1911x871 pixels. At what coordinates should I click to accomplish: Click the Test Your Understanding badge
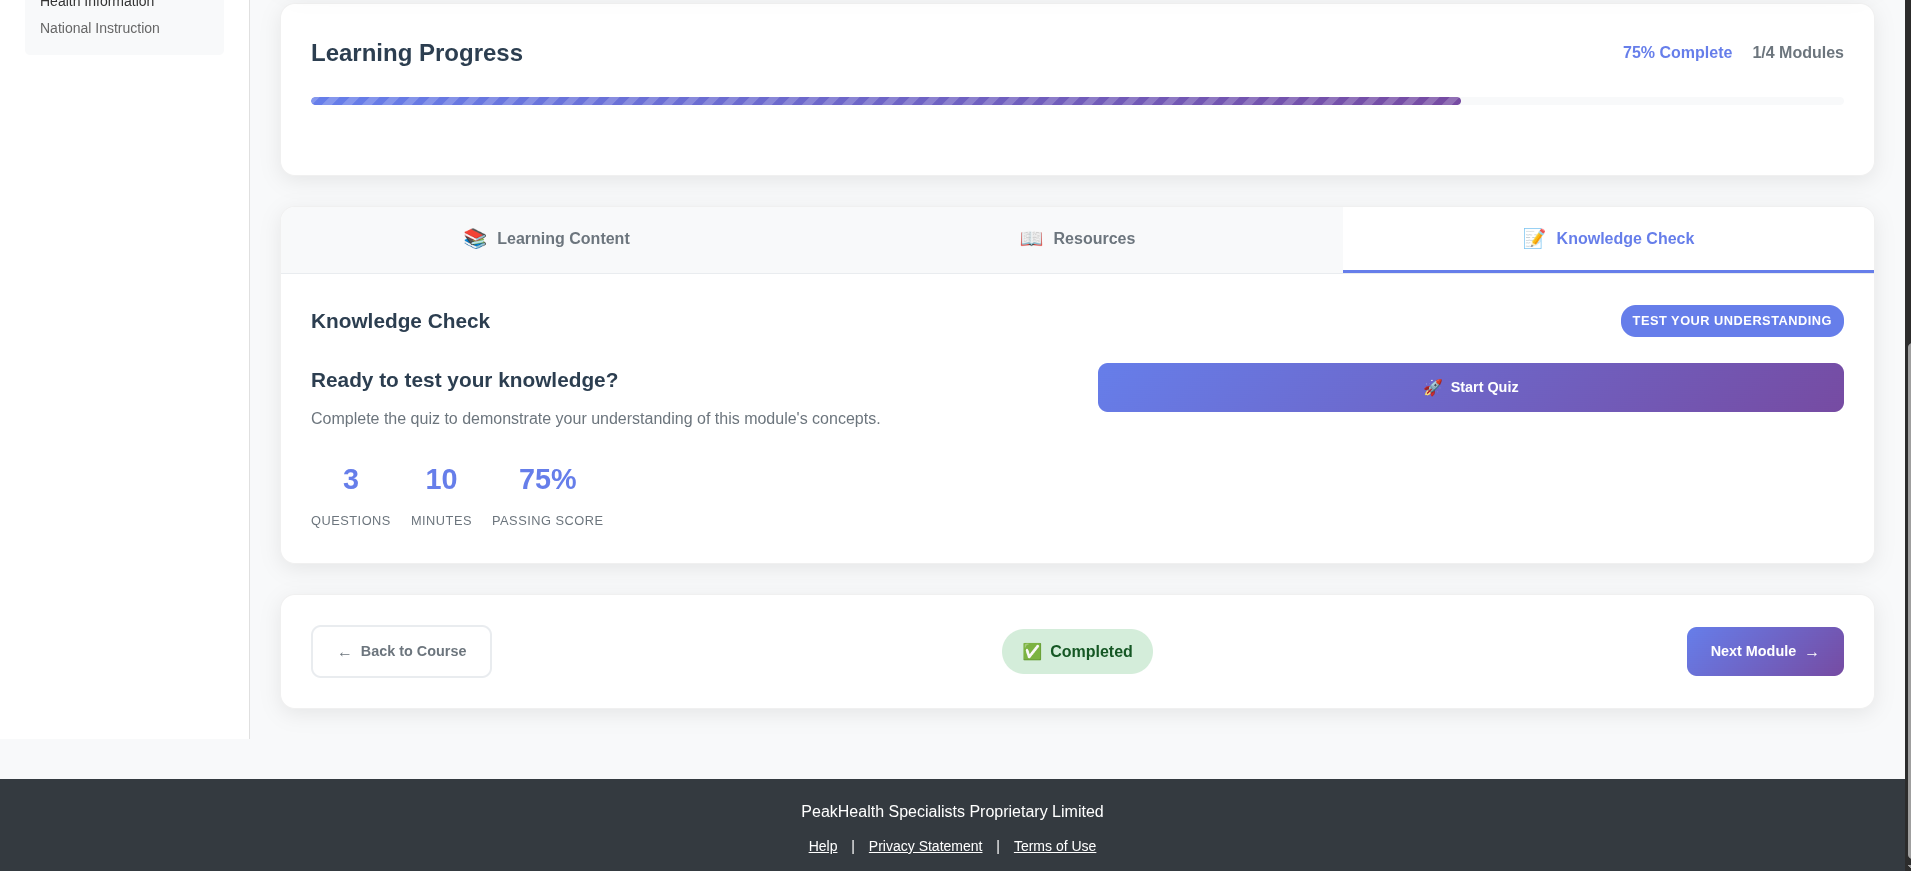coord(1731,321)
